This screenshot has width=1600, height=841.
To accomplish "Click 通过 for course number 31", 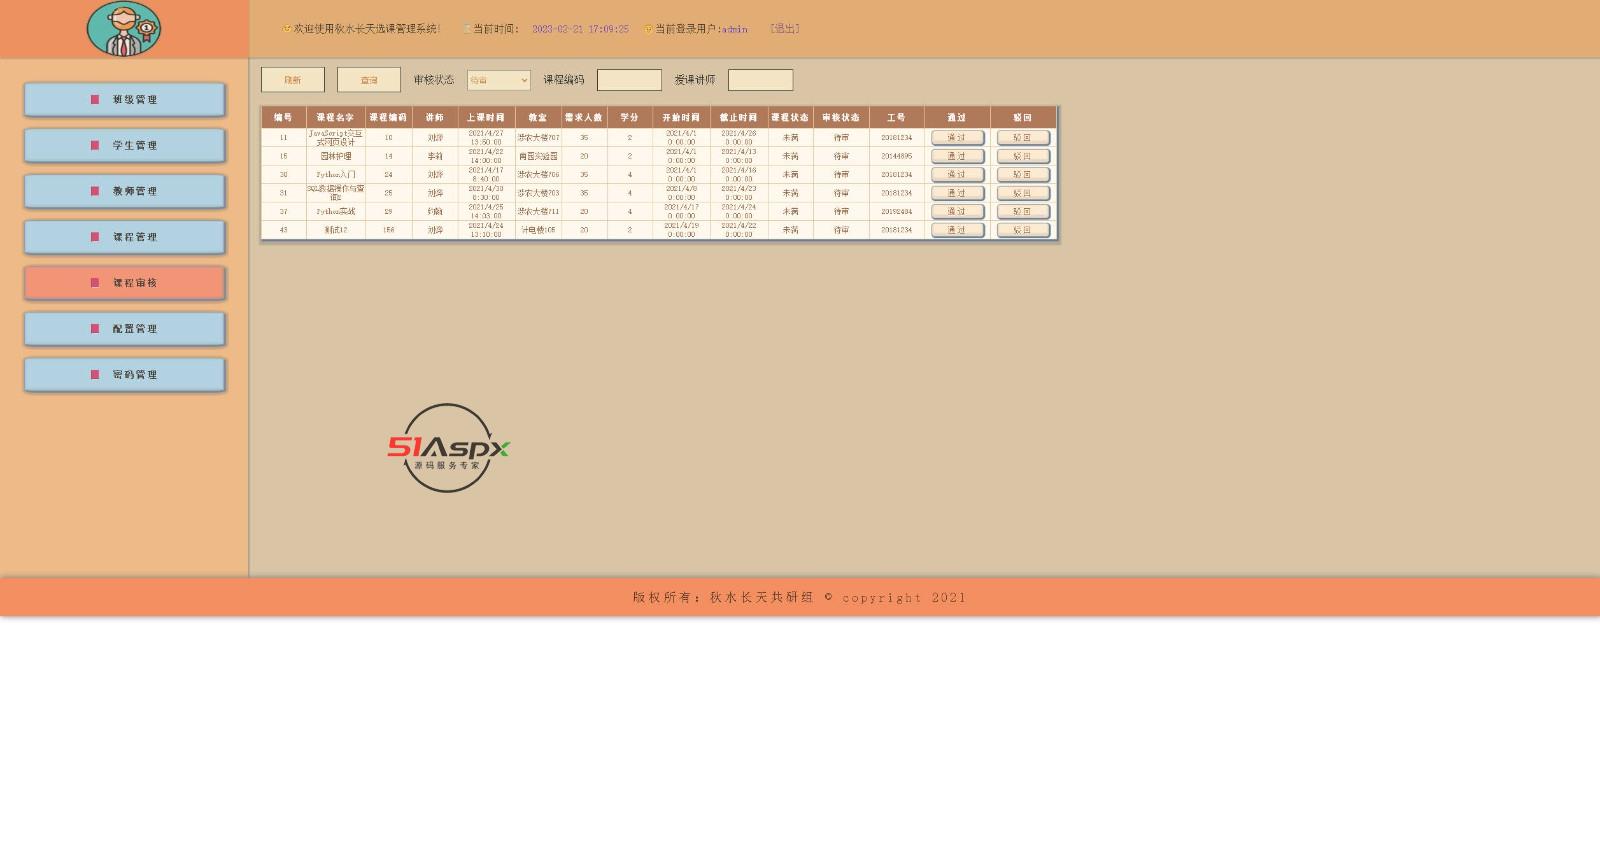I will 957,193.
